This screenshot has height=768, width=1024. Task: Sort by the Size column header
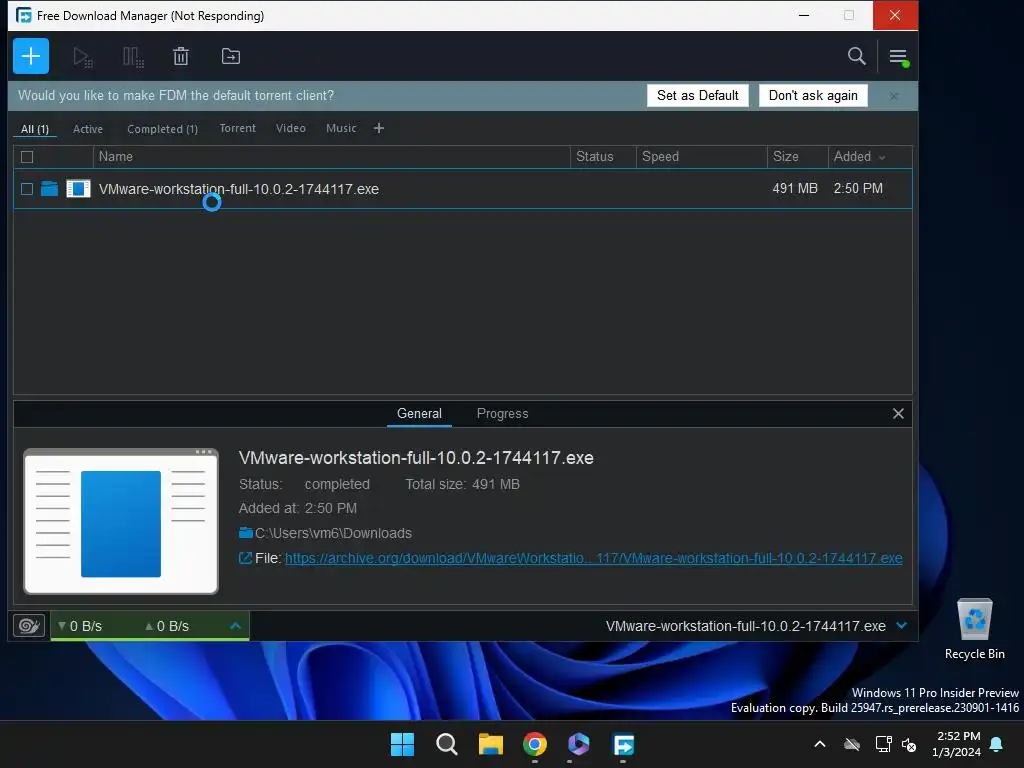coord(797,157)
